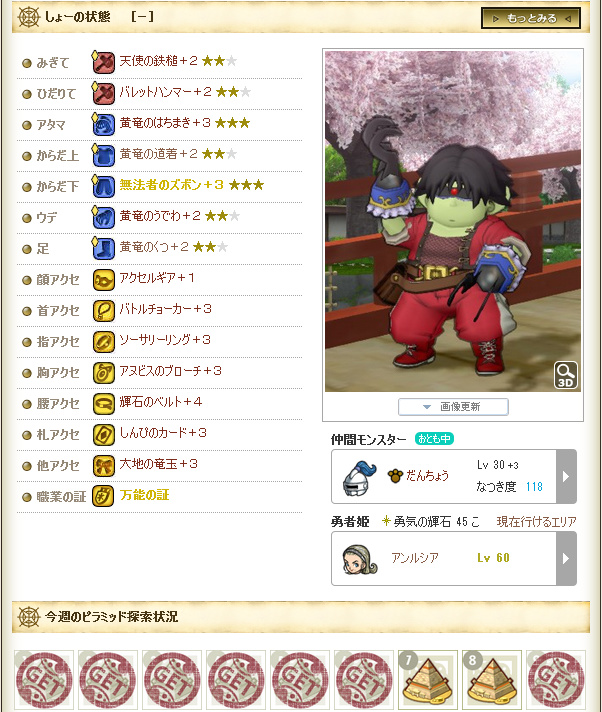The height and width of the screenshot is (712, 602).
Task: Select pyramid number 8 thumbnail
Action: coord(492,679)
